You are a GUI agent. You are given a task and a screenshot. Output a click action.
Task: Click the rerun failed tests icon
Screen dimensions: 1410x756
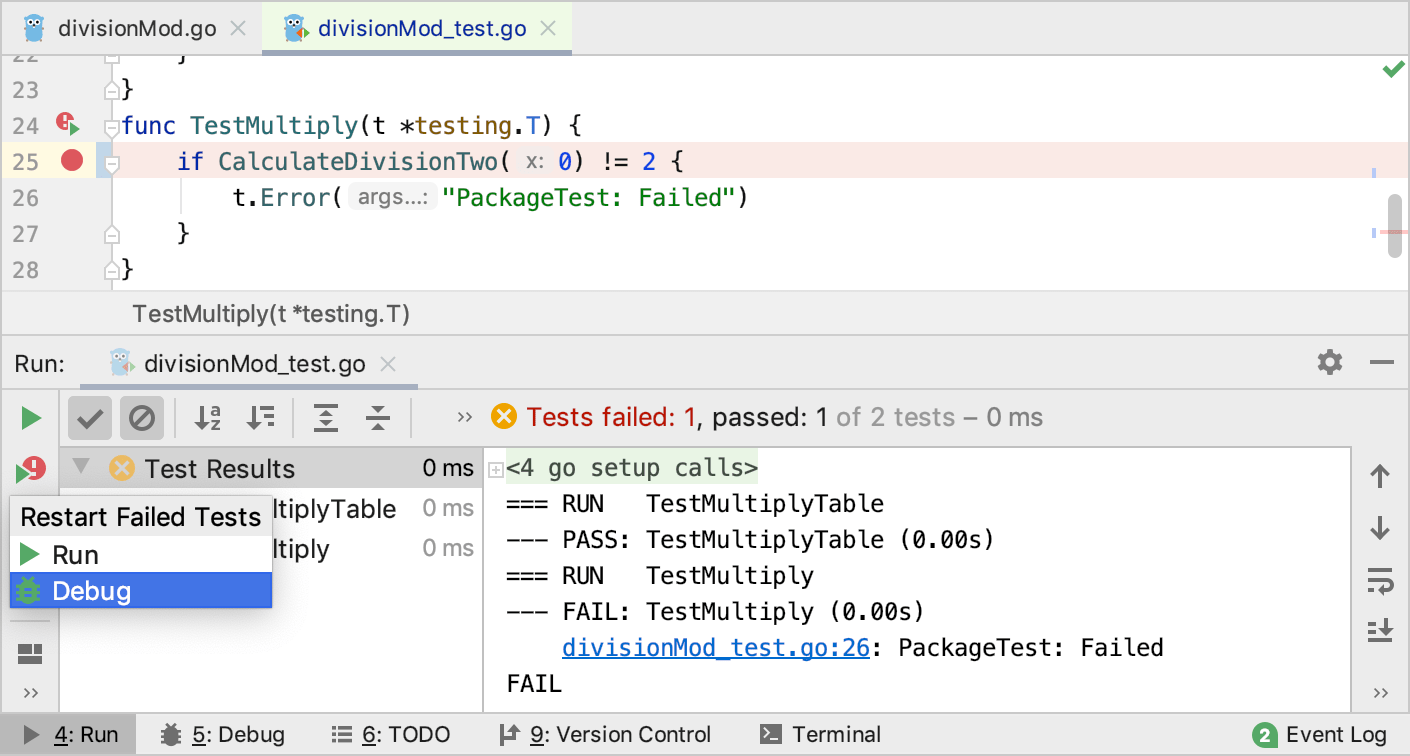coord(31,469)
